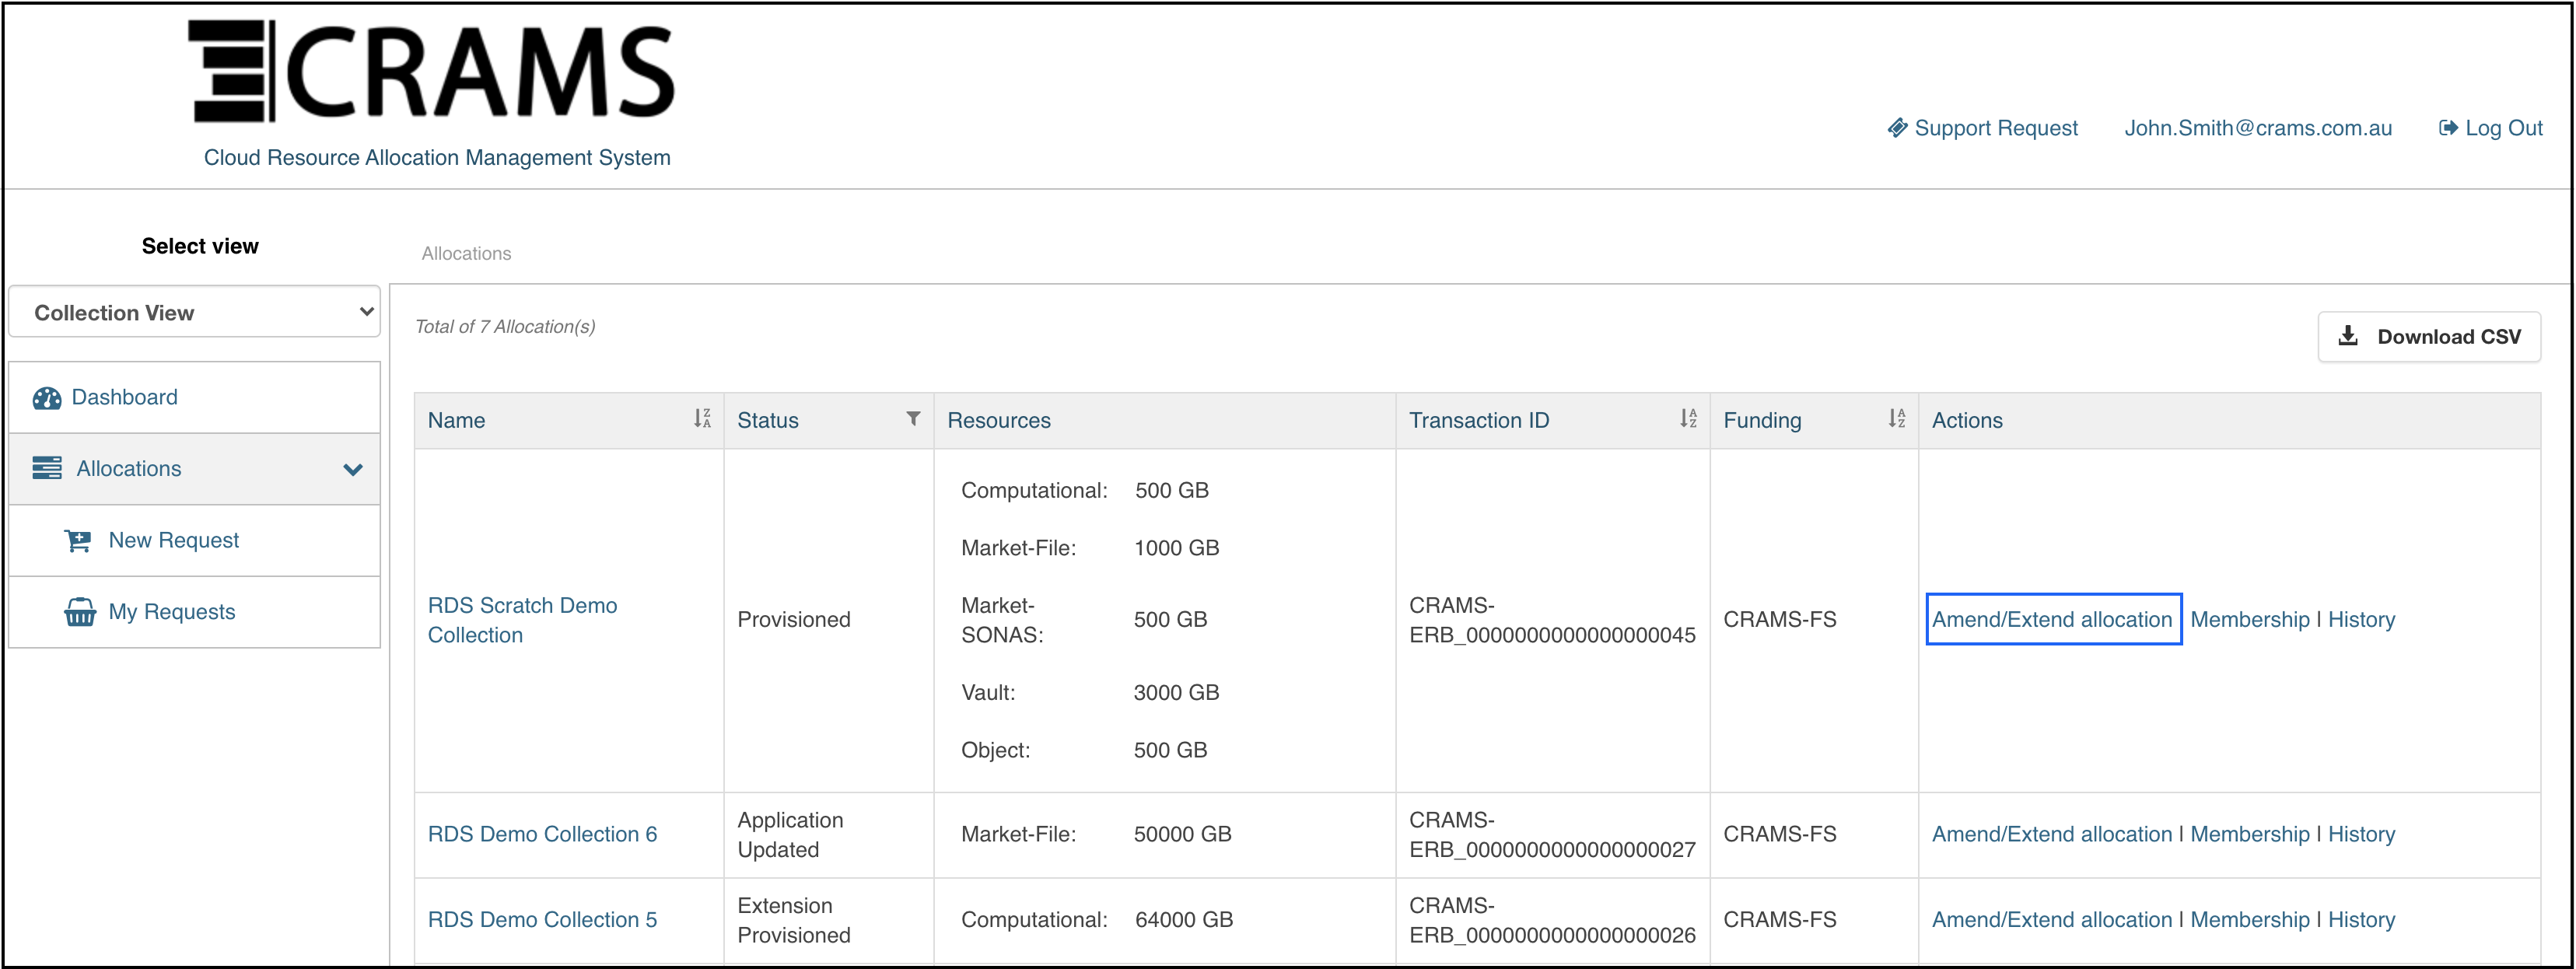Amend/Extend allocation for RDS Demo Collection 5
This screenshot has width=2576, height=969.
click(2052, 920)
